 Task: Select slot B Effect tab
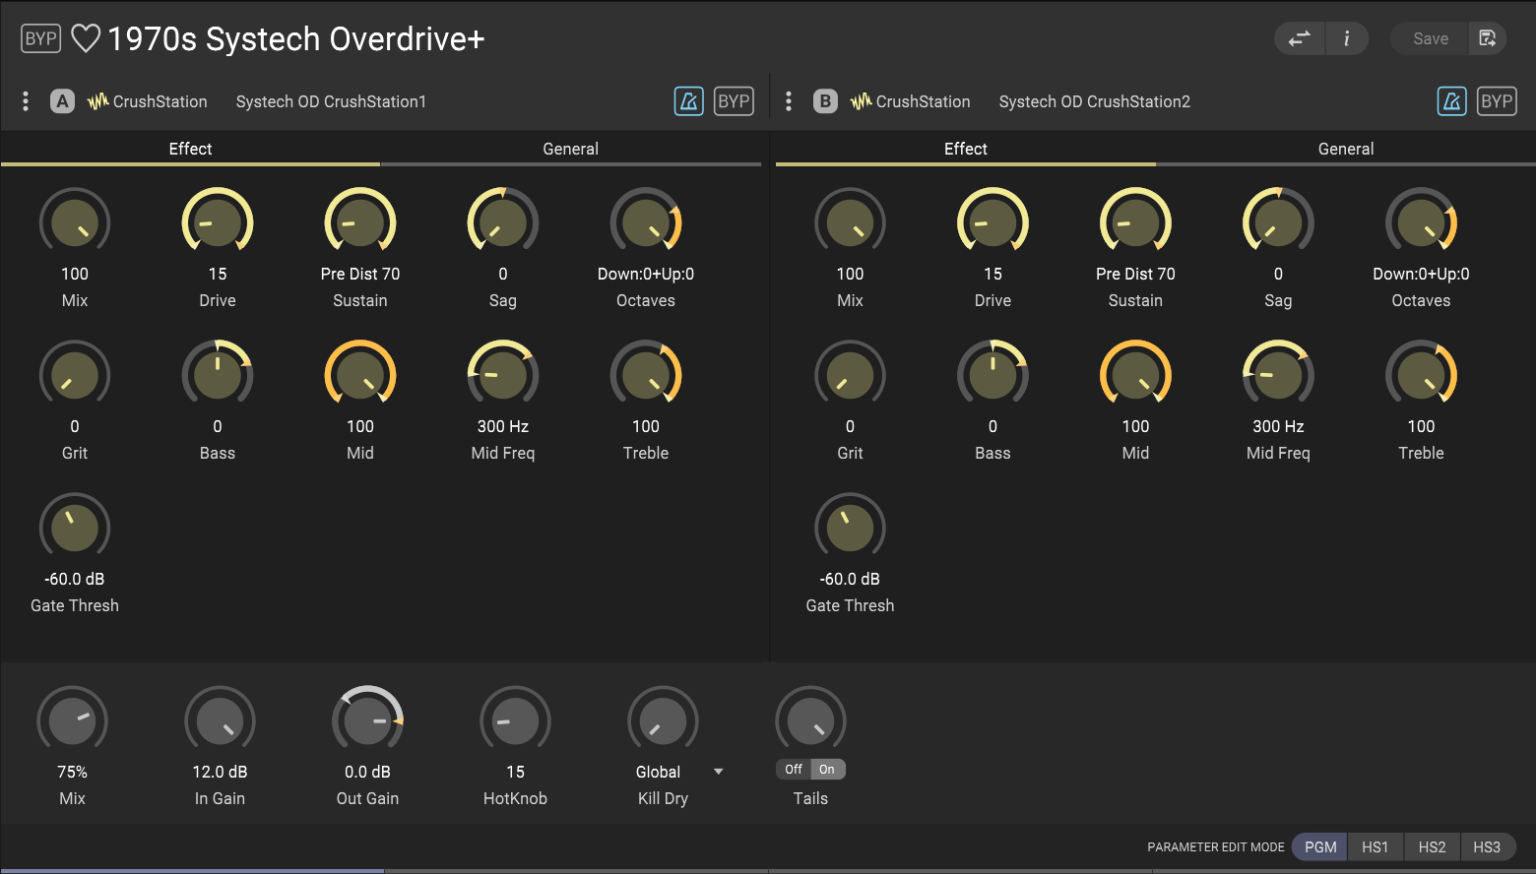coord(966,149)
